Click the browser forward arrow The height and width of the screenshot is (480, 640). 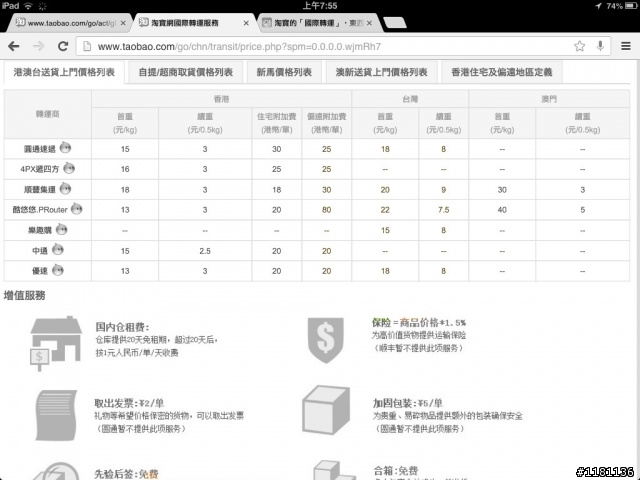pos(39,46)
